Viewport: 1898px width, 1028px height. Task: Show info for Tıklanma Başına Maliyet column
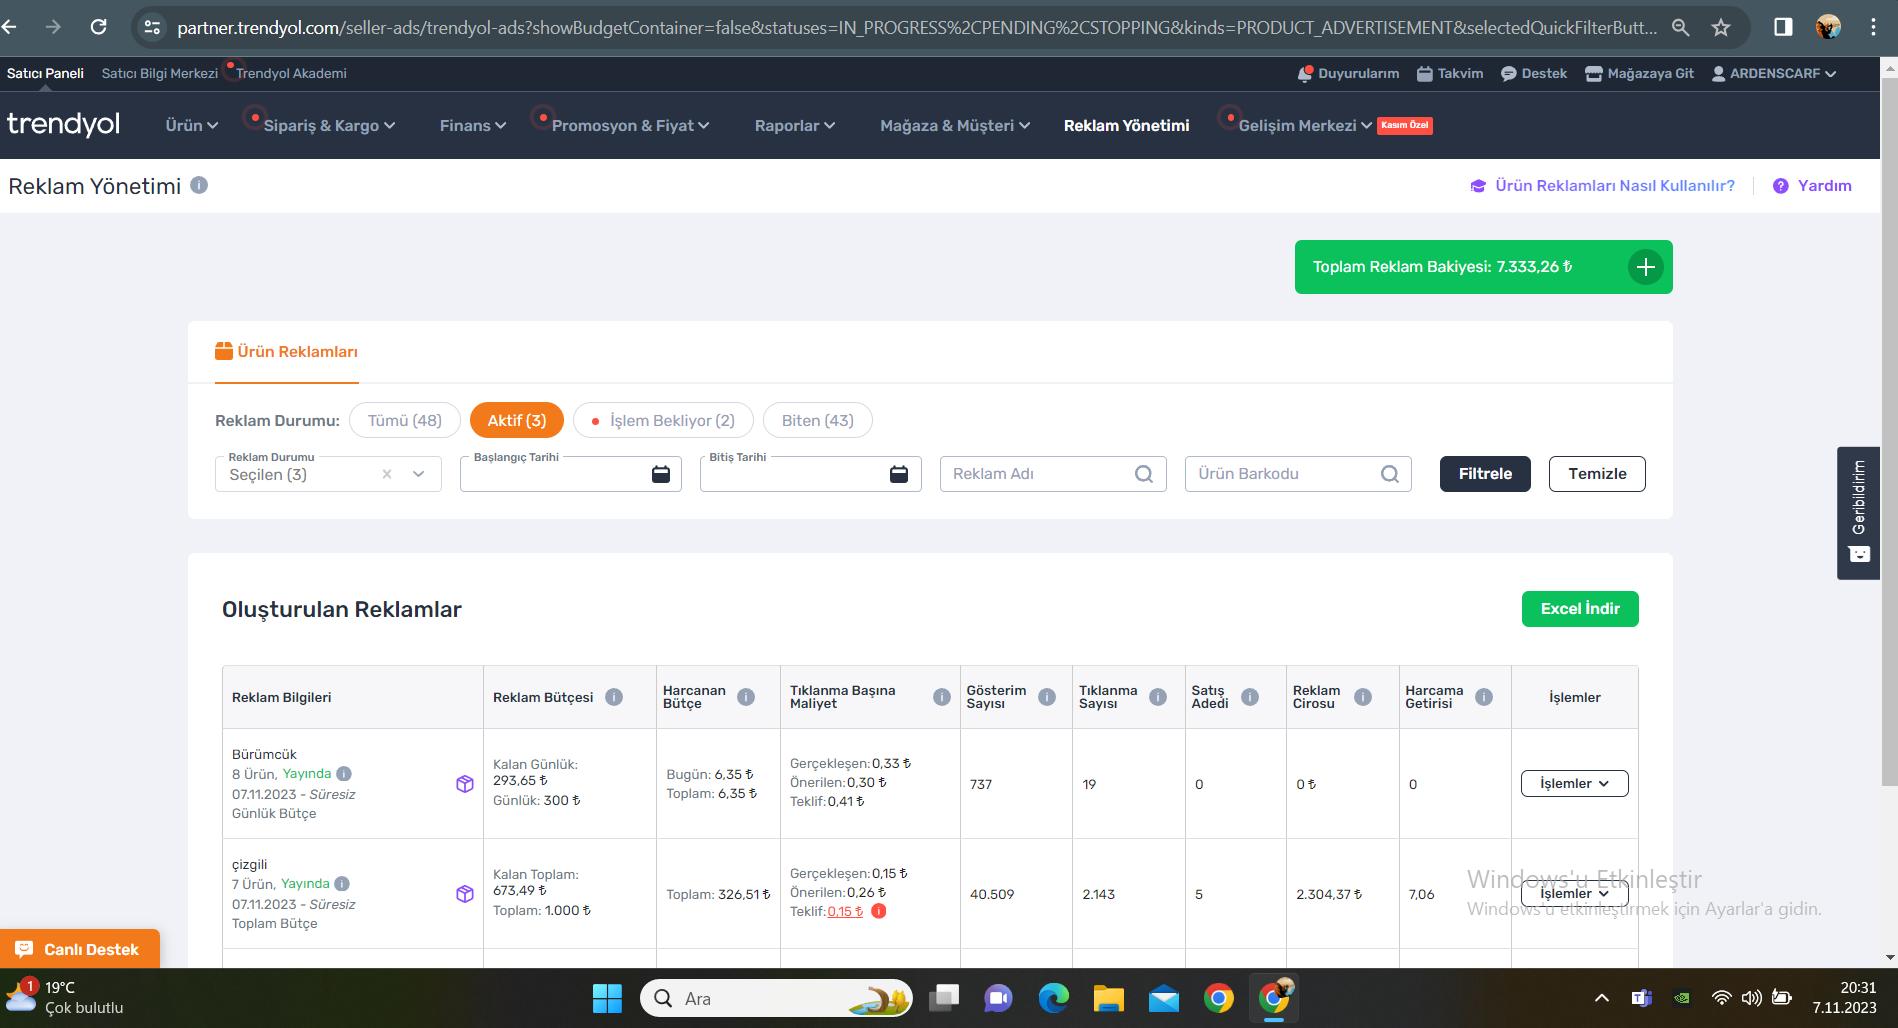(x=941, y=697)
